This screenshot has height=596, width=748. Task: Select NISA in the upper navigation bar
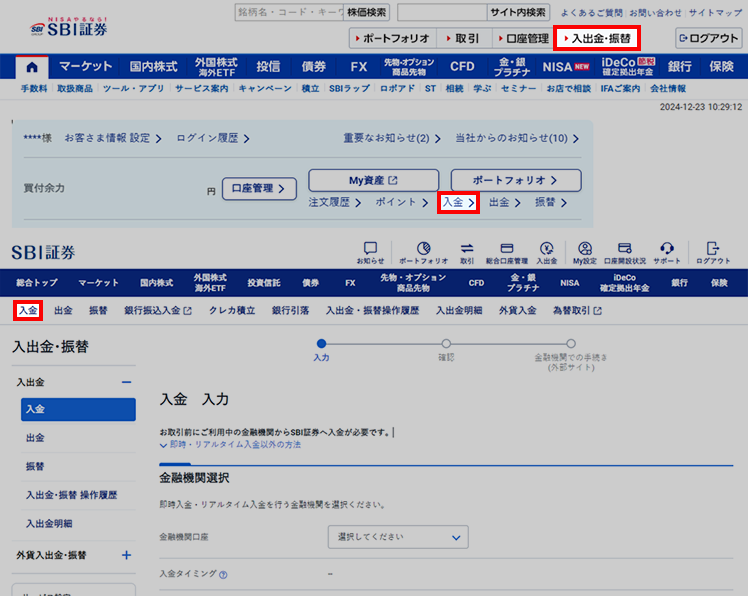pos(566,66)
